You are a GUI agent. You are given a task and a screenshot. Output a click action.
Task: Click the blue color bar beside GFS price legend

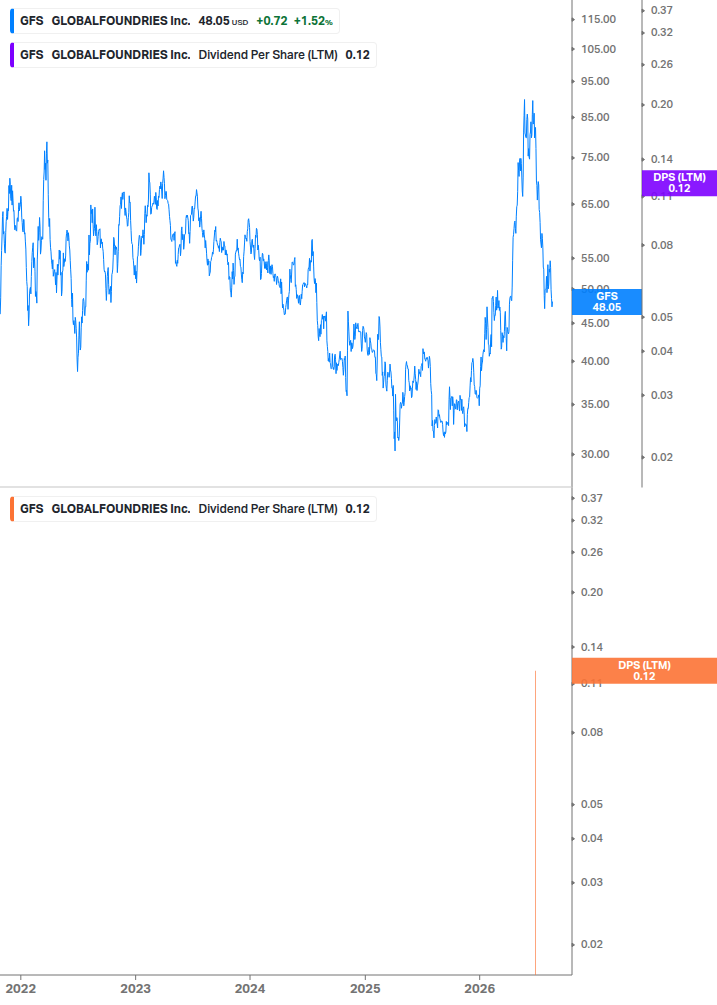click(x=12, y=21)
